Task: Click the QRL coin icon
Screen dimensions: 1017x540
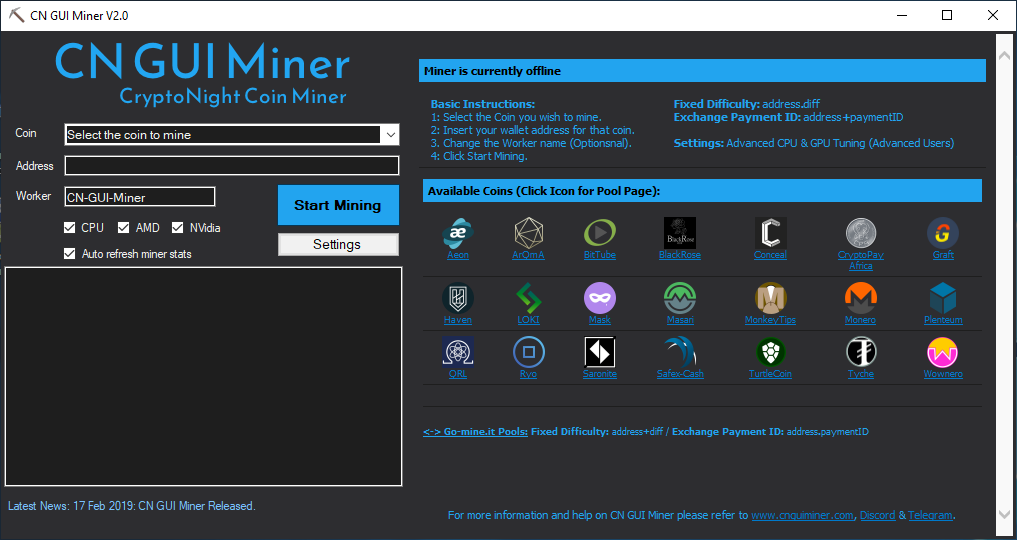Action: point(458,352)
